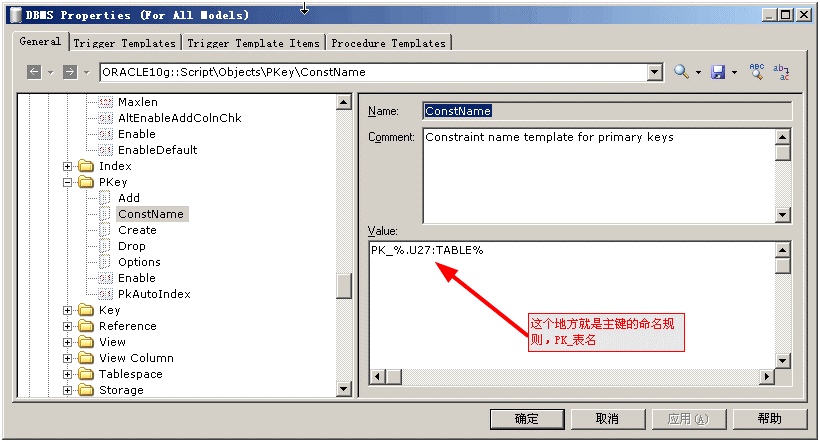820x442 pixels.
Task: Expand the Reference folder node
Action: pyautogui.click(x=67, y=326)
